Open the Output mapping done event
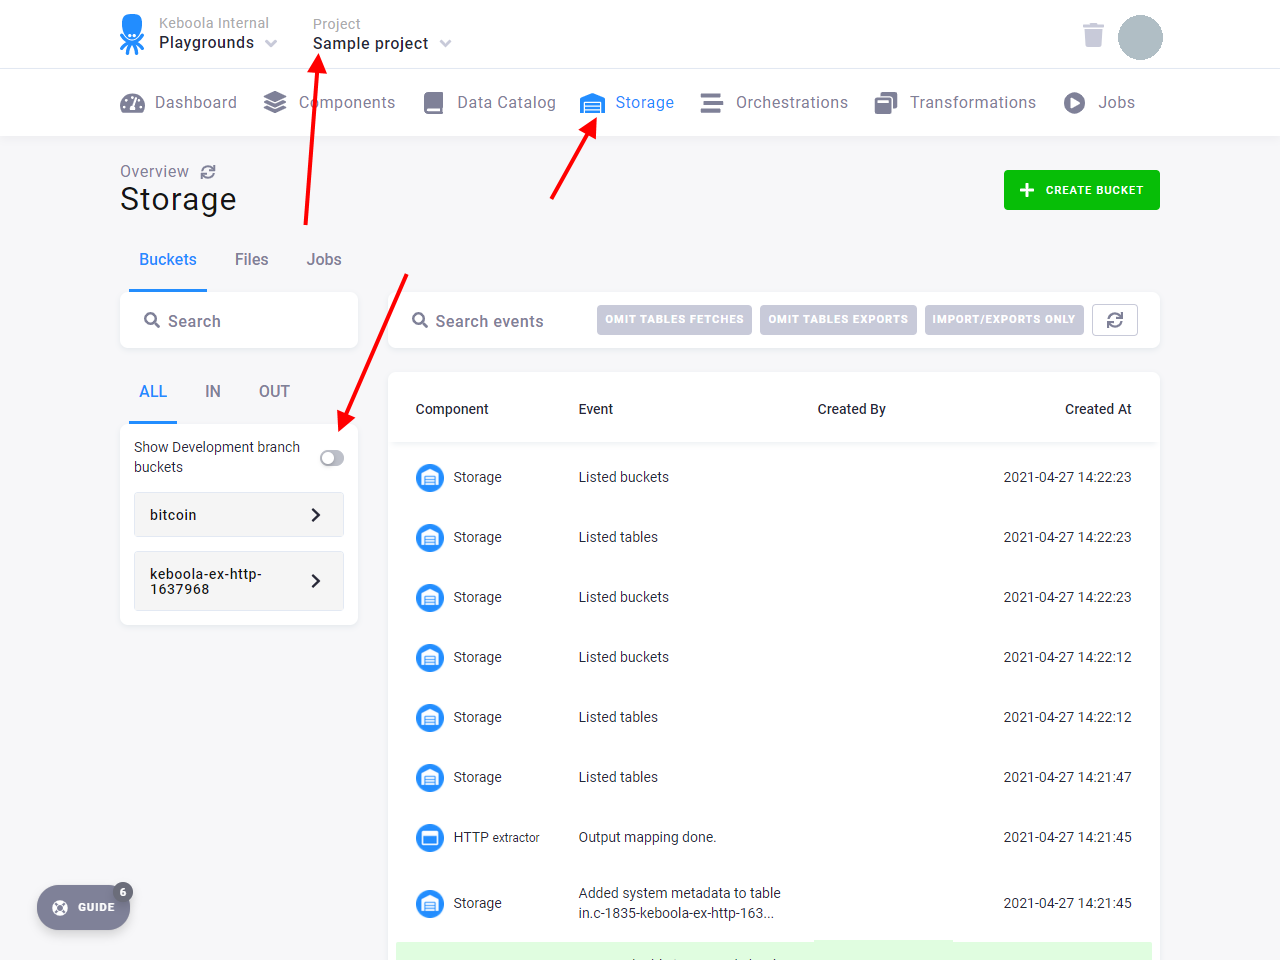The width and height of the screenshot is (1280, 960). coord(647,838)
